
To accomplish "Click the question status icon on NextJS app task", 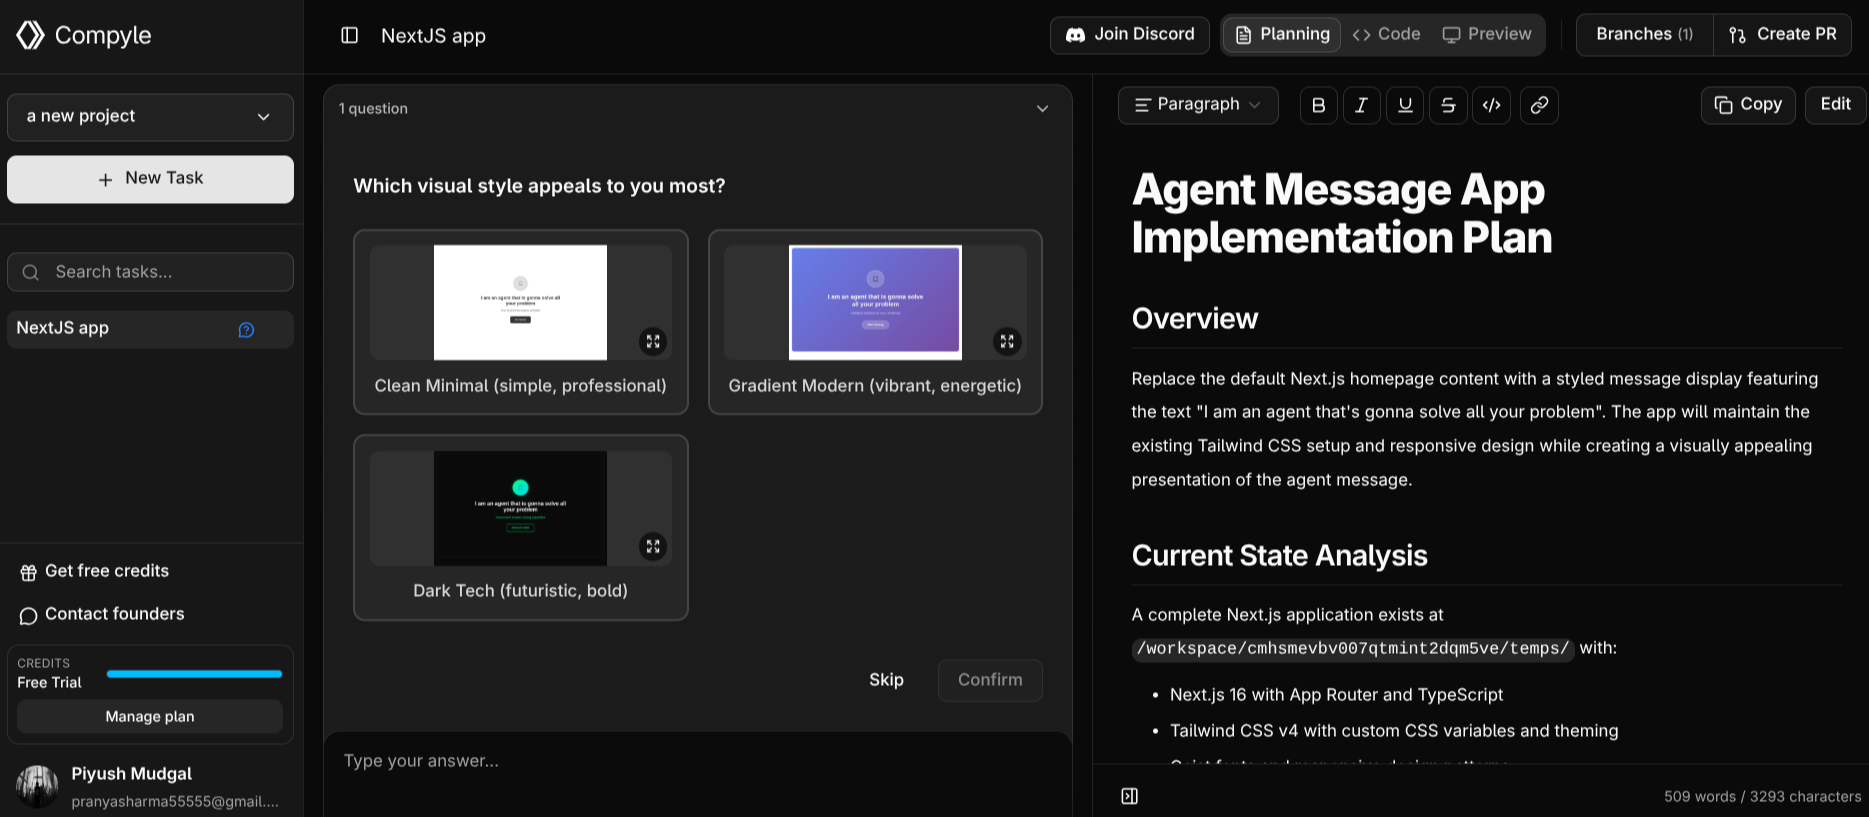I will tap(246, 330).
